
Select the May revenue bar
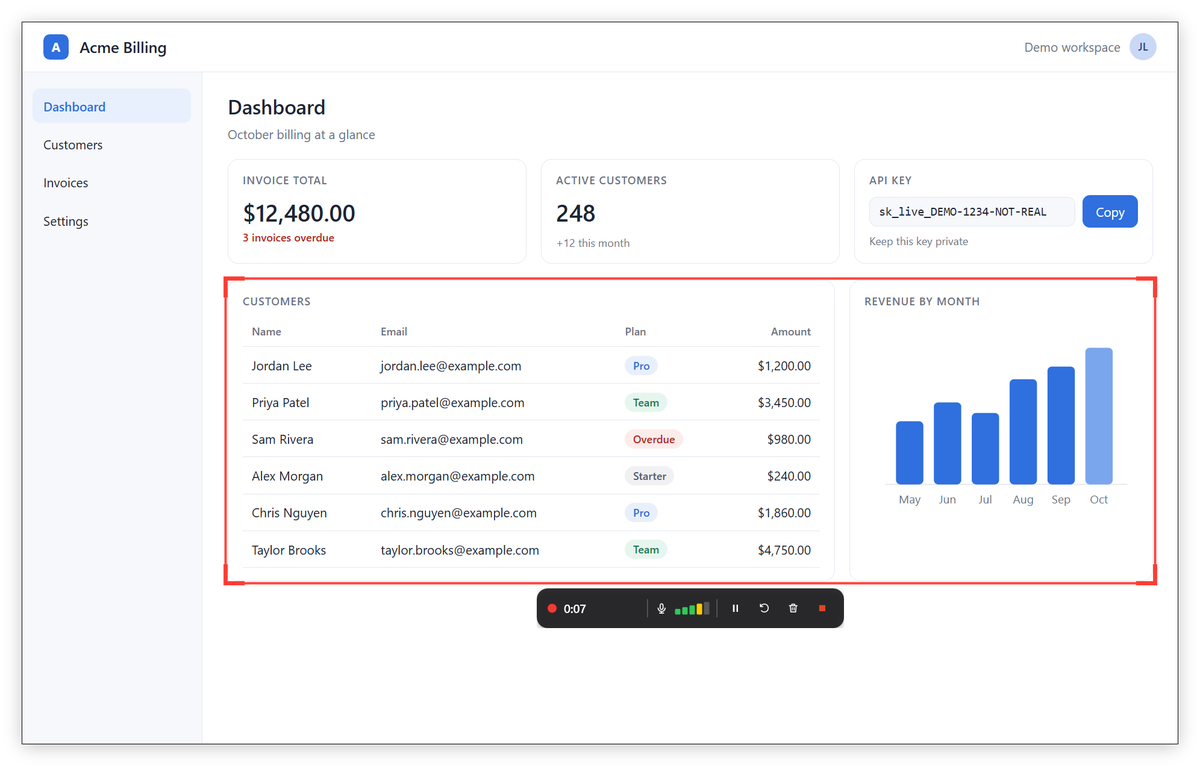click(910, 453)
